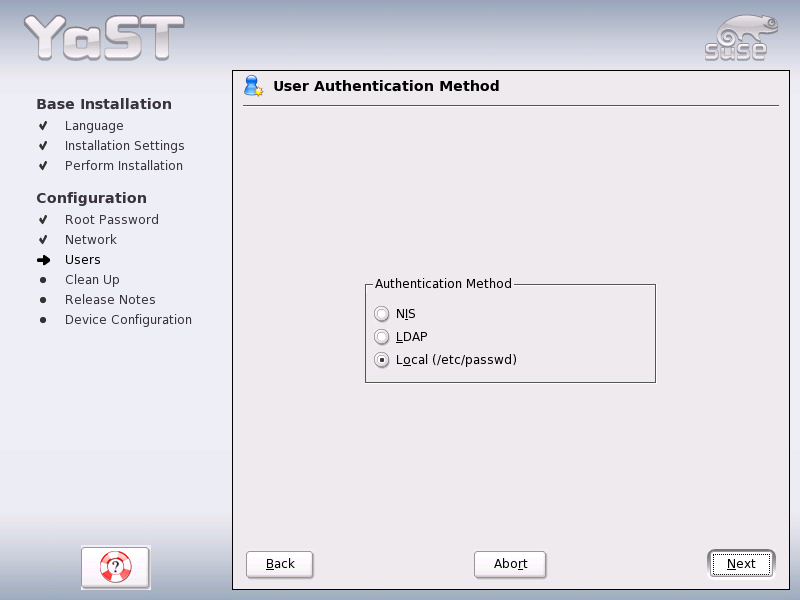The width and height of the screenshot is (800, 600).
Task: Click the Abort button
Action: [510, 563]
